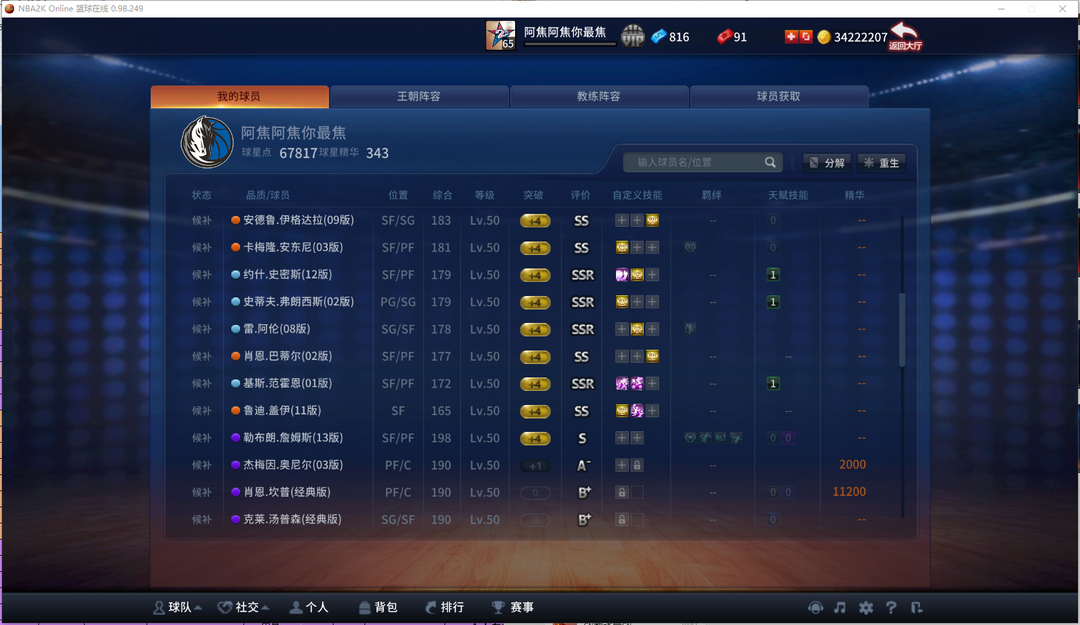Click the red plus recharge icon
Image resolution: width=1080 pixels, height=625 pixels.
(791, 37)
